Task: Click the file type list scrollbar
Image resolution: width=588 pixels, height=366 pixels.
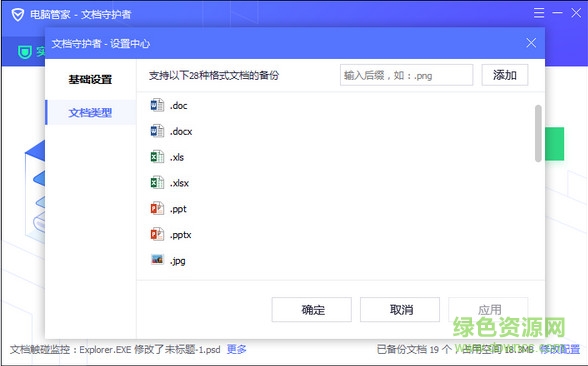Action: pyautogui.click(x=538, y=134)
